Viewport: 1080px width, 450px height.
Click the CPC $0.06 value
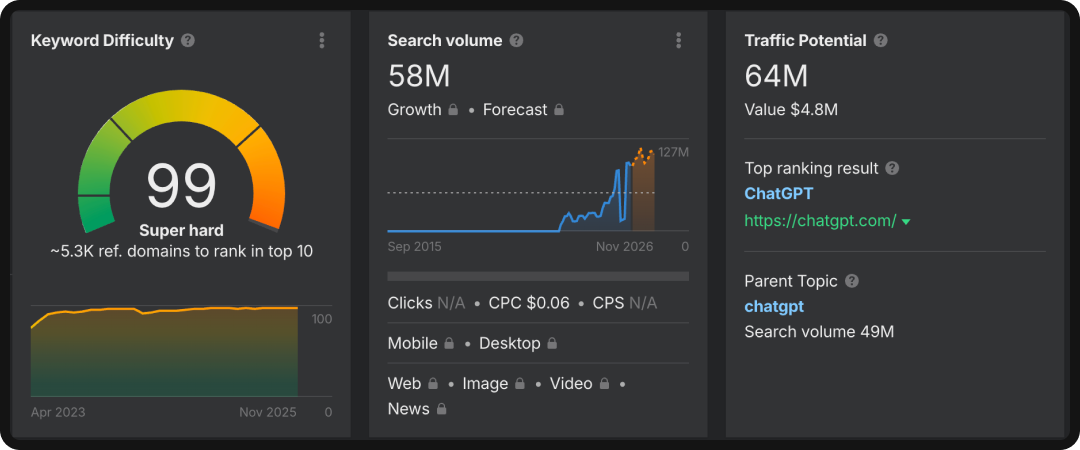[x=529, y=303]
